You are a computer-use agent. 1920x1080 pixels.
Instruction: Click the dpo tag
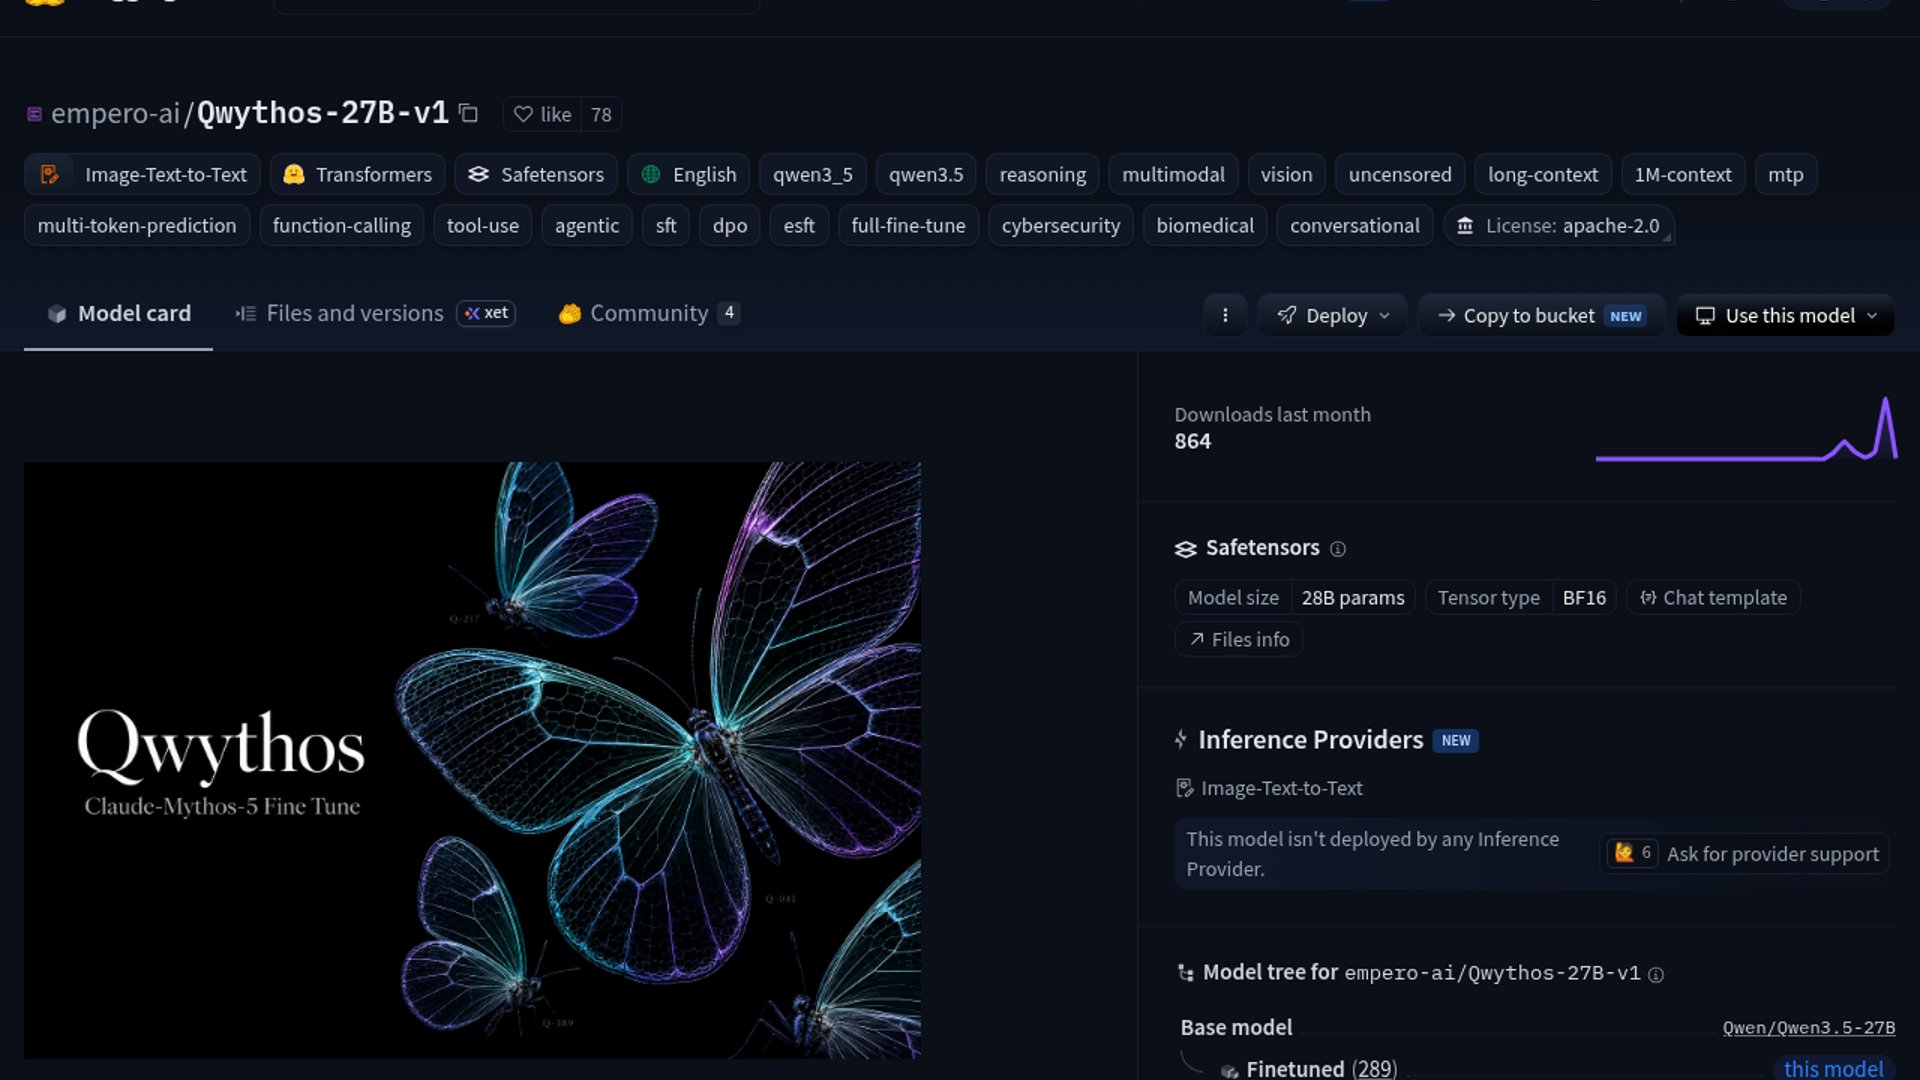click(x=730, y=225)
